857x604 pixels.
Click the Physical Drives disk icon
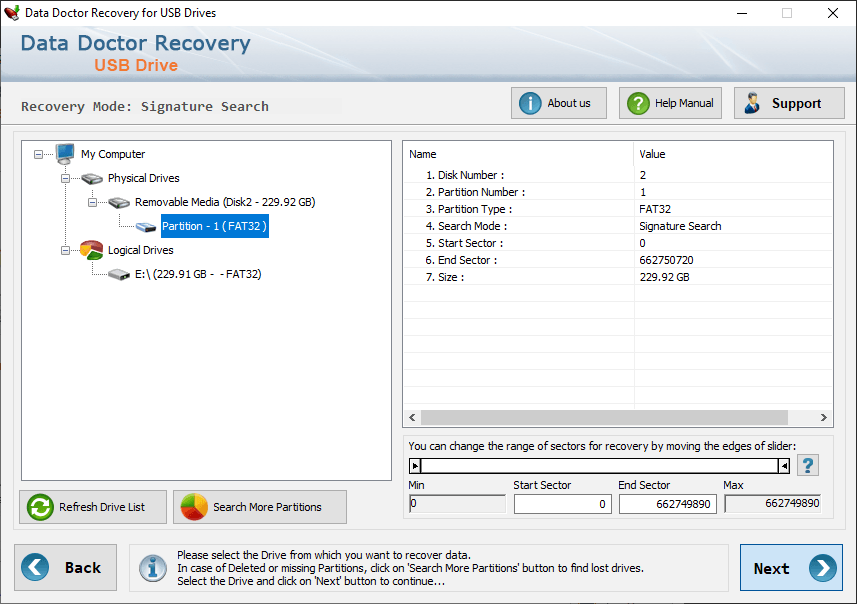point(92,178)
